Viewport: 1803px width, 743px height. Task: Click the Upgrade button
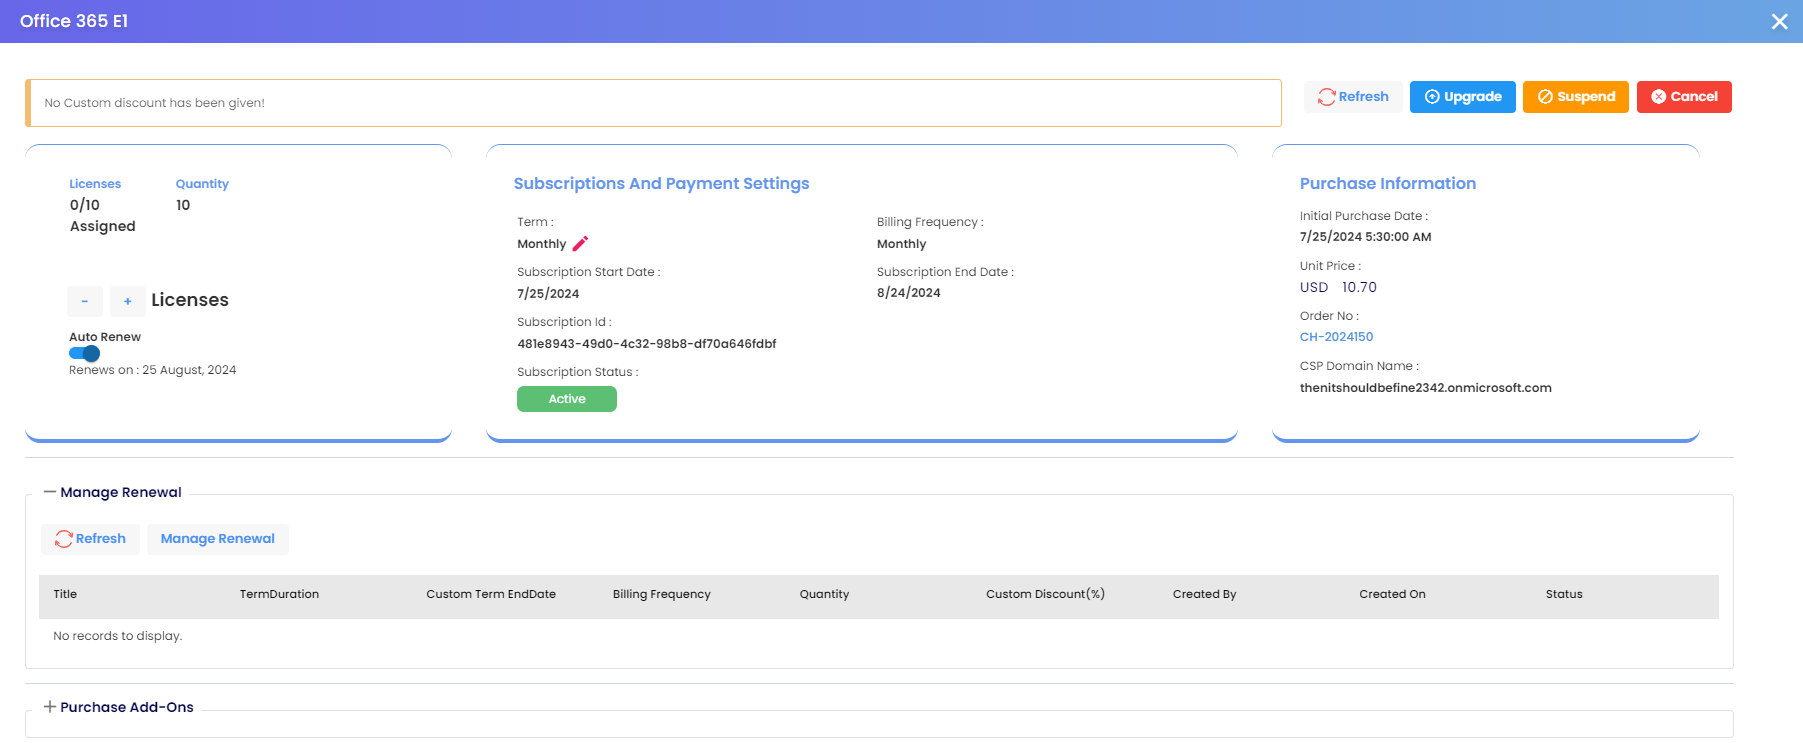[1462, 97]
